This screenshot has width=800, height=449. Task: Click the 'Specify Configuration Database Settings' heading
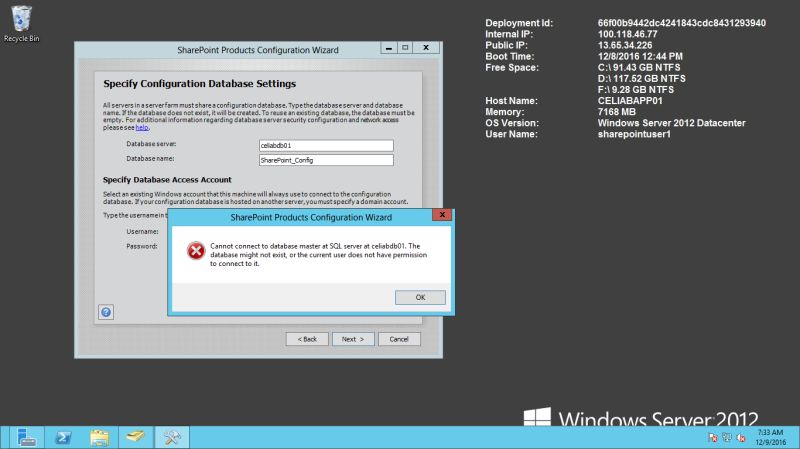coord(199,84)
